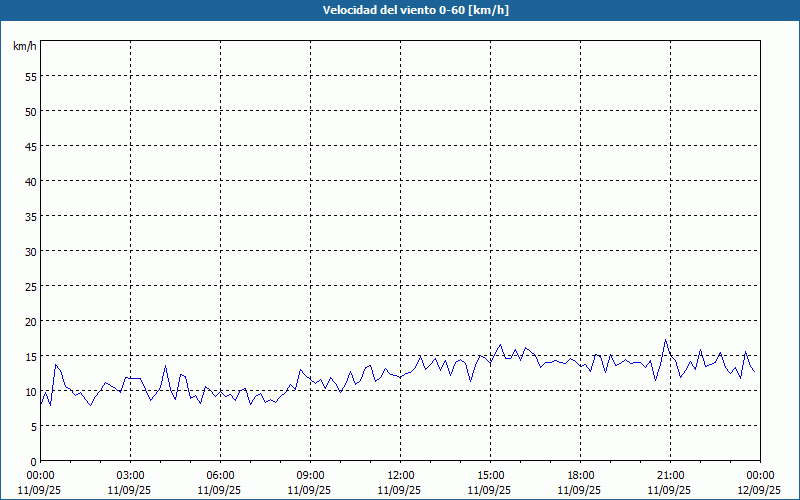Image resolution: width=800 pixels, height=500 pixels.
Task: Select the 12:00 time axis label
Action: [400, 475]
